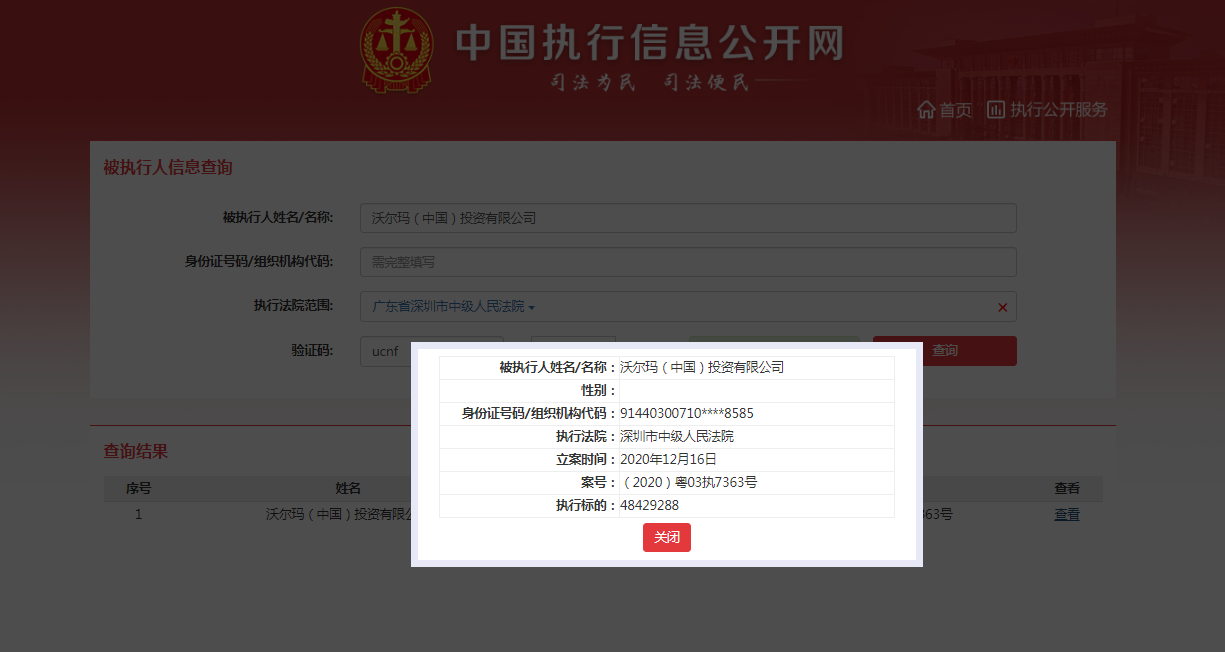1225x652 pixels.
Task: Expand the 执行法院范围 court dropdown
Action: coord(454,307)
